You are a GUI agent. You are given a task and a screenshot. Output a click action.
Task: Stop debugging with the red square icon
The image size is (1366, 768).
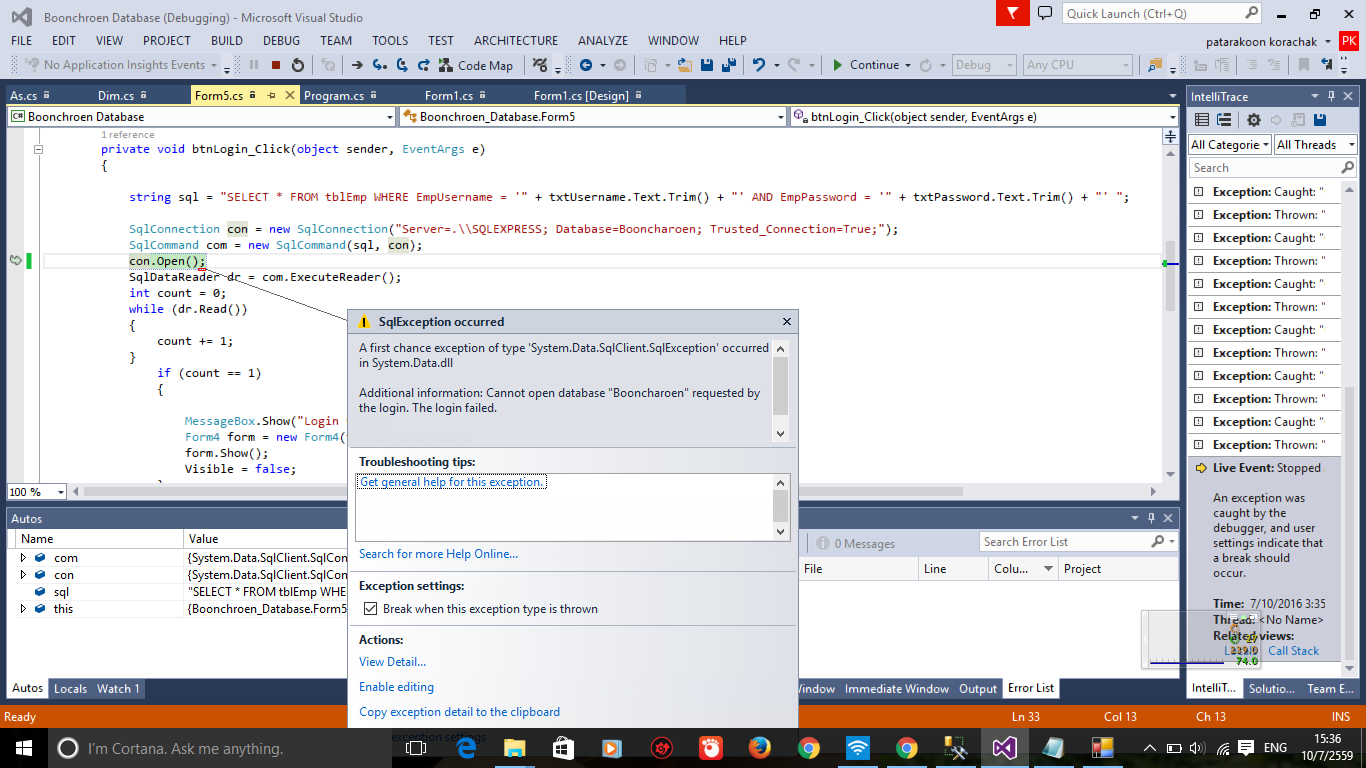tap(276, 65)
